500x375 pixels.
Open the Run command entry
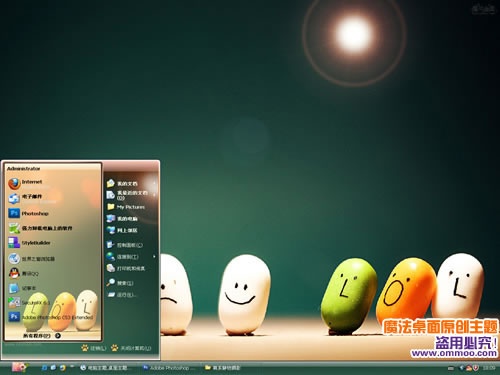(x=122, y=295)
